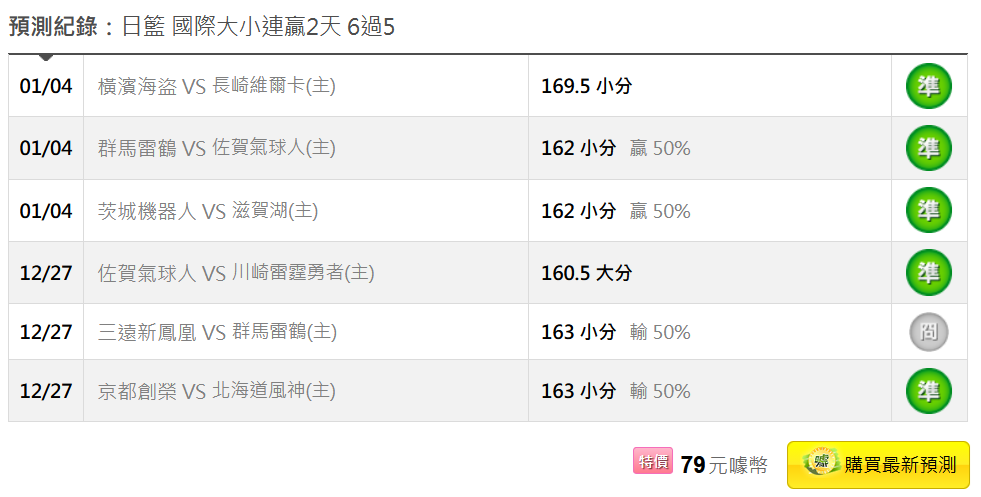Click the 79 元噱幣 price text
This screenshot has height=497, width=981.
(724, 465)
